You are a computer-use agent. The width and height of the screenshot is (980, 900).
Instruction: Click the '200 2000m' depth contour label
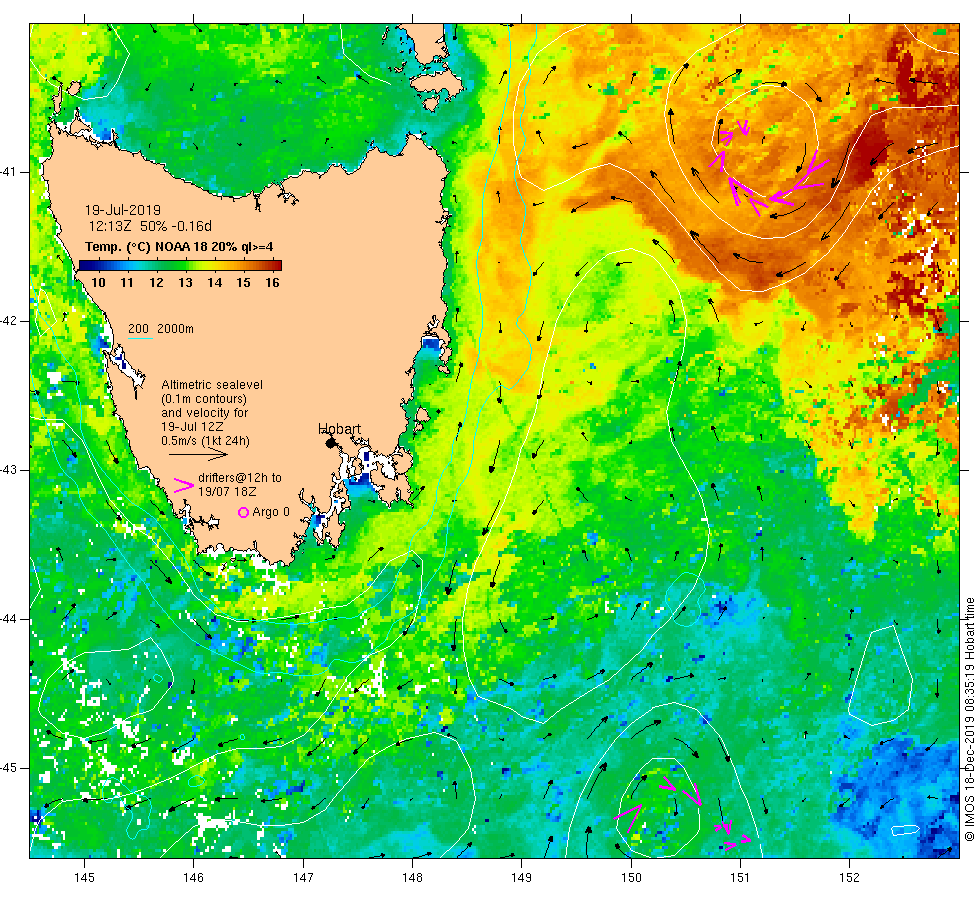pos(161,329)
